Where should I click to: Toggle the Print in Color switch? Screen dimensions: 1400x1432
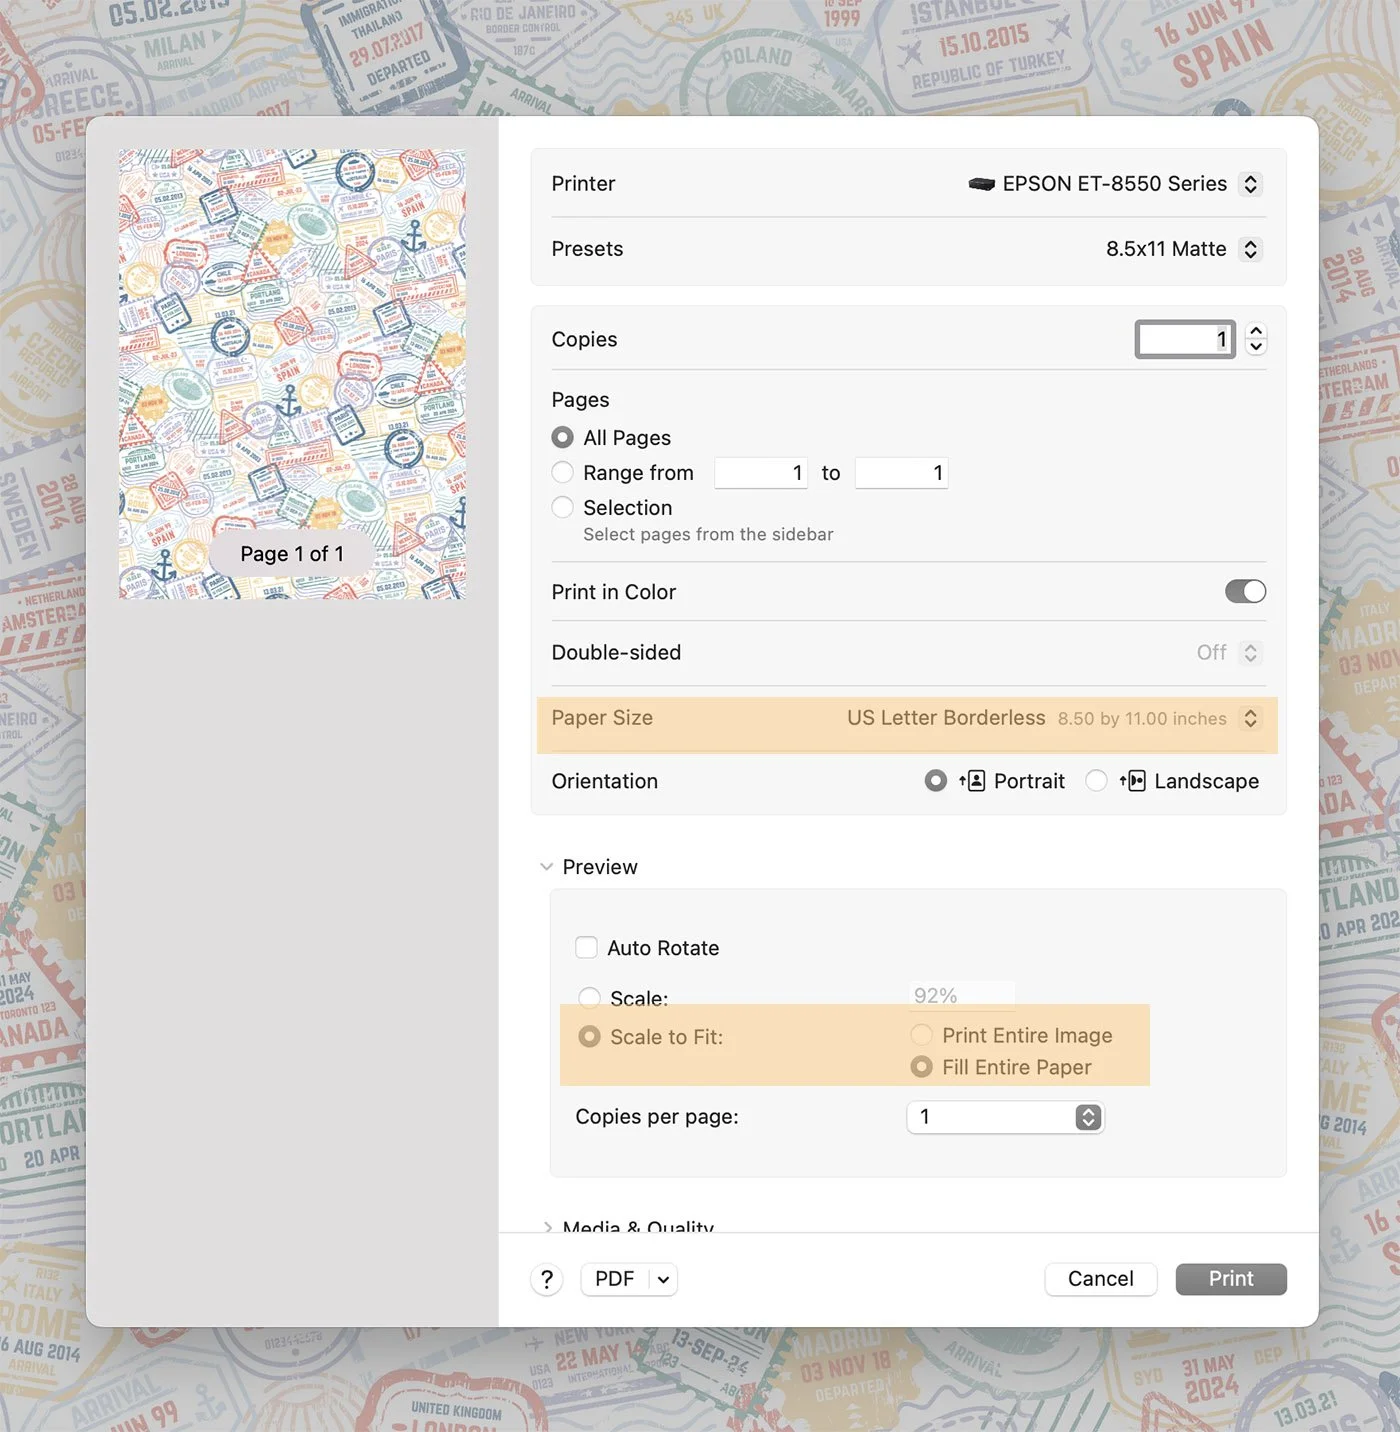[x=1245, y=592]
